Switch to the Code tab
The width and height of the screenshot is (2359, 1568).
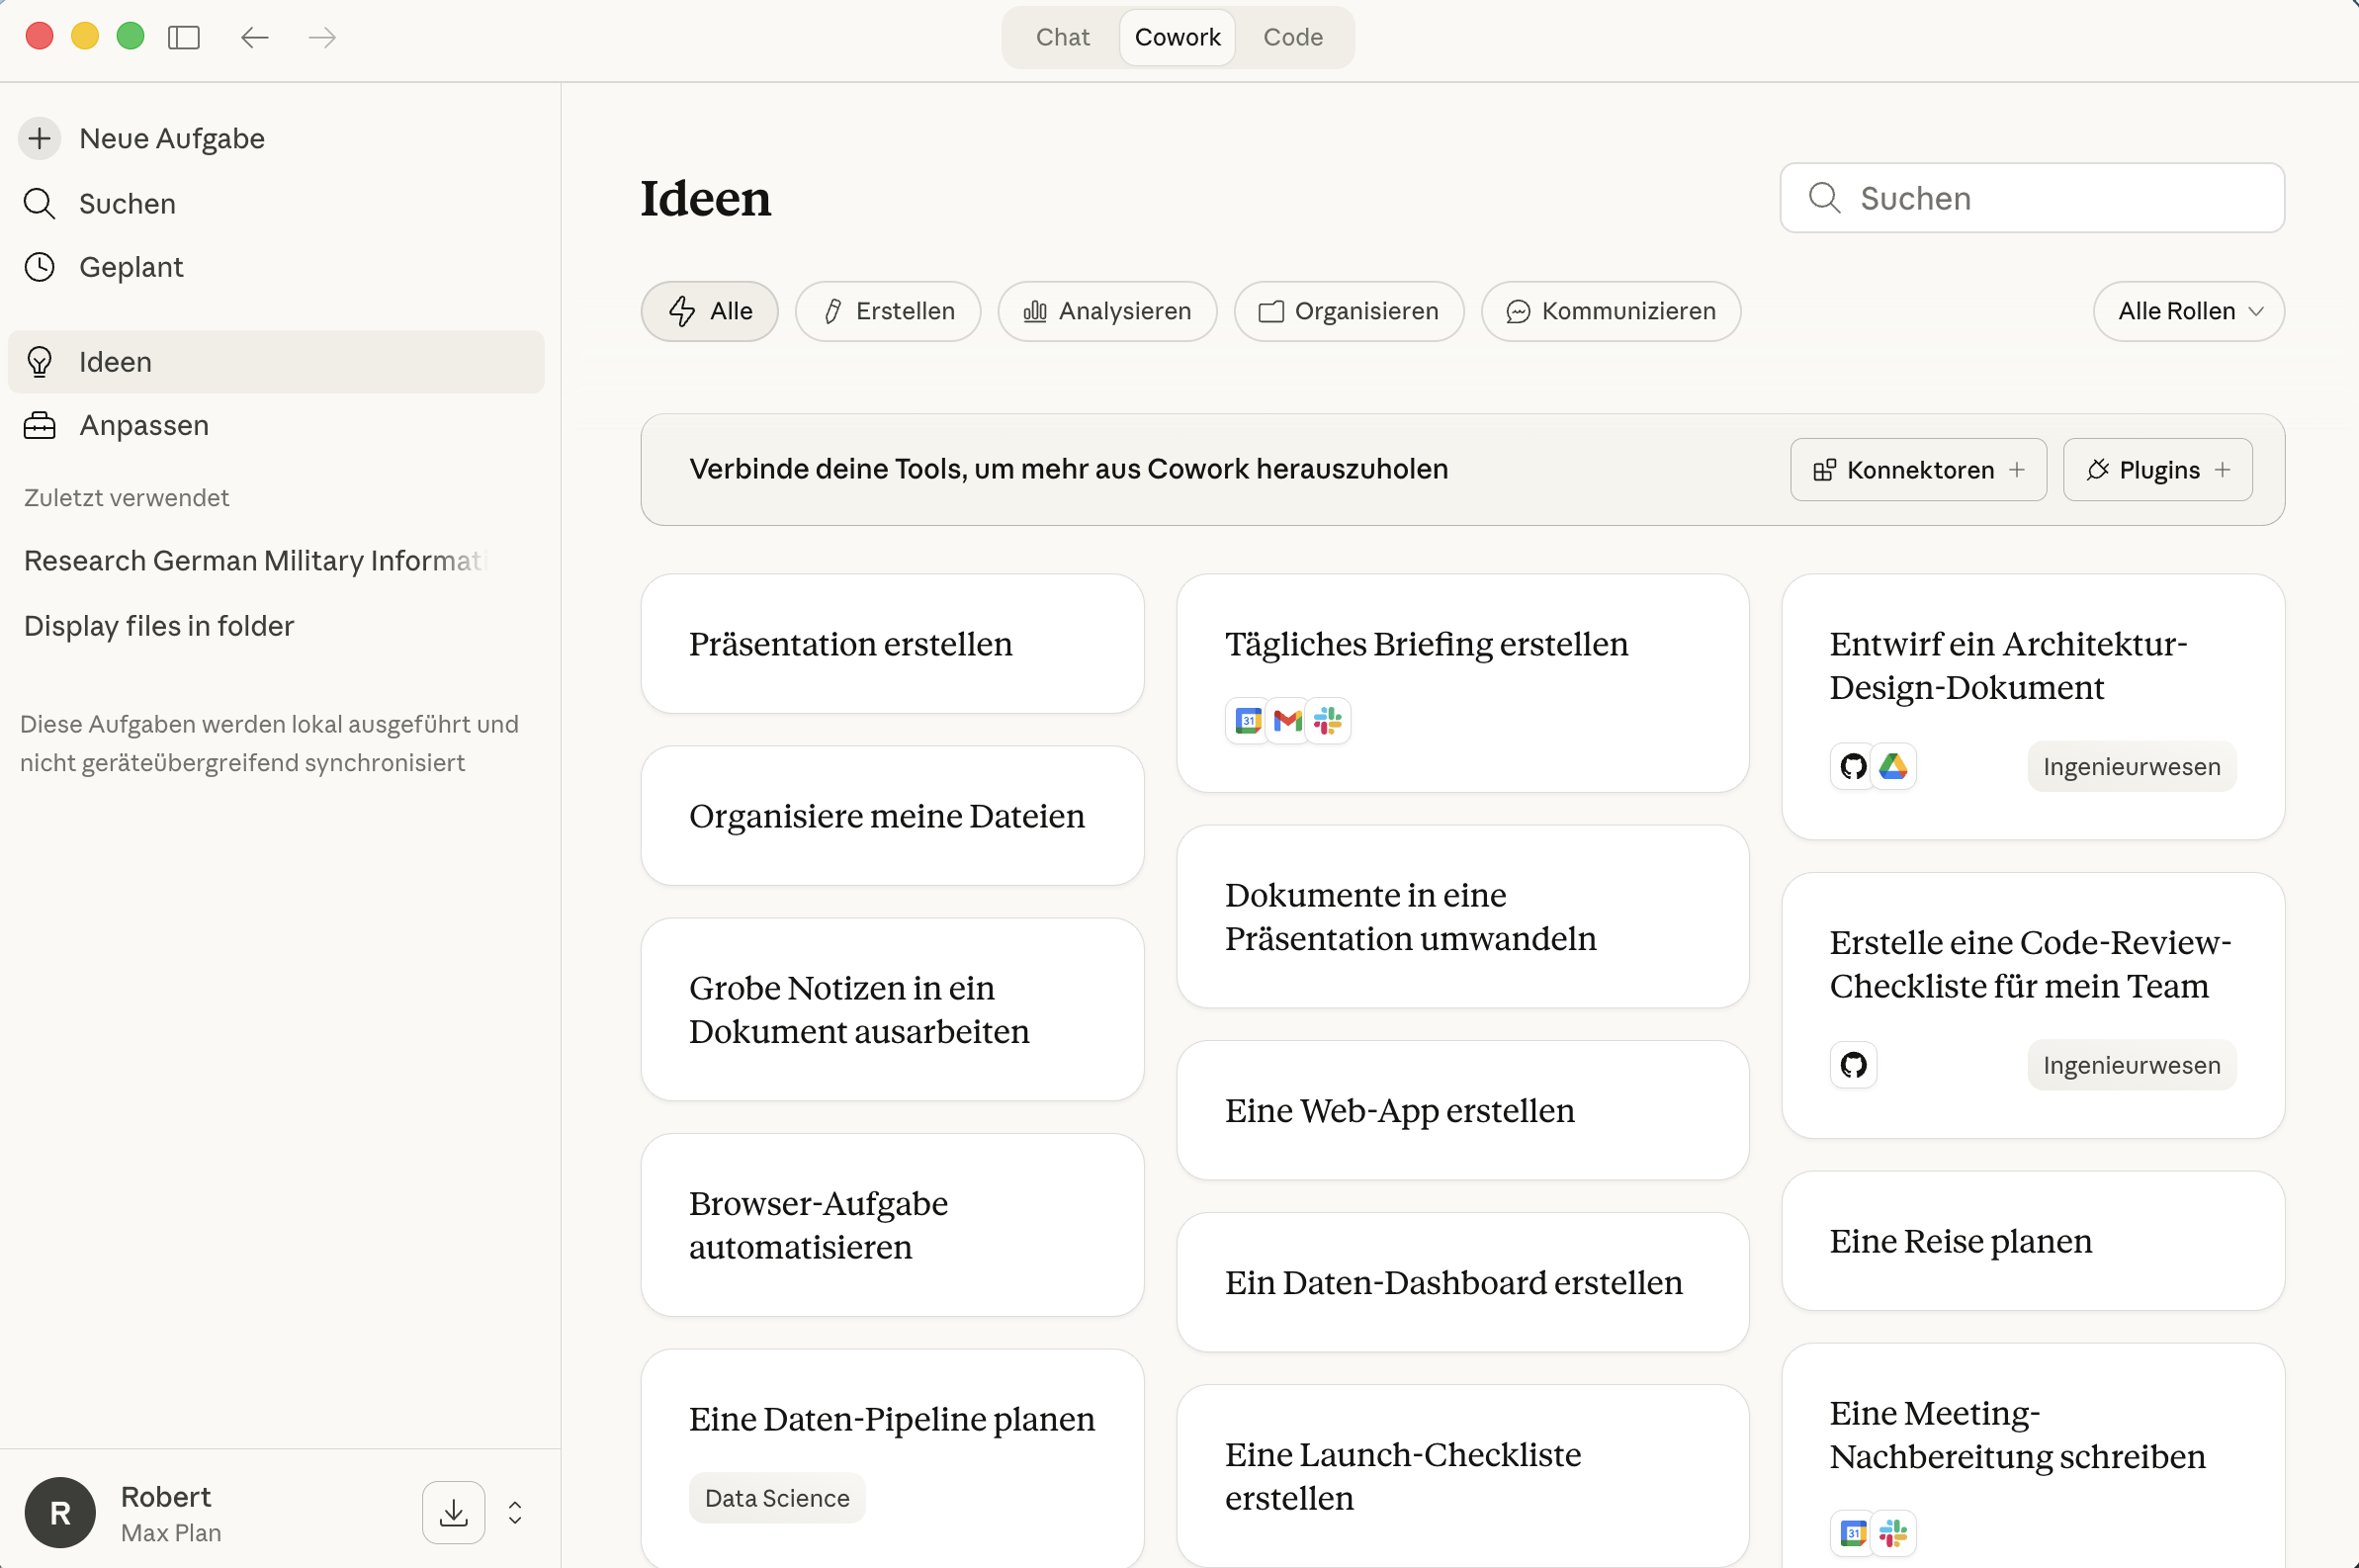pyautogui.click(x=1292, y=38)
